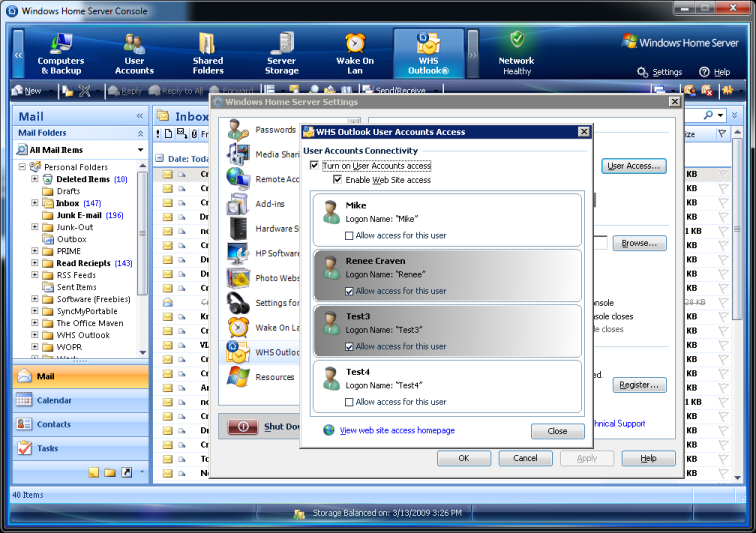Viewport: 756px width, 533px height.
Task: Toggle Turn on User Accounts access checkbox
Action: point(314,165)
